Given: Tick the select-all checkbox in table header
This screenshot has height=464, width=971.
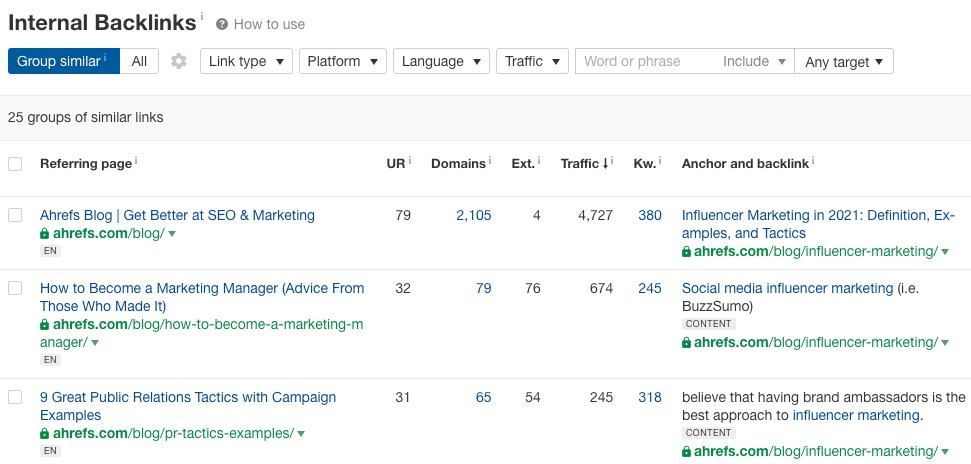Looking at the screenshot, I should pyautogui.click(x=15, y=164).
